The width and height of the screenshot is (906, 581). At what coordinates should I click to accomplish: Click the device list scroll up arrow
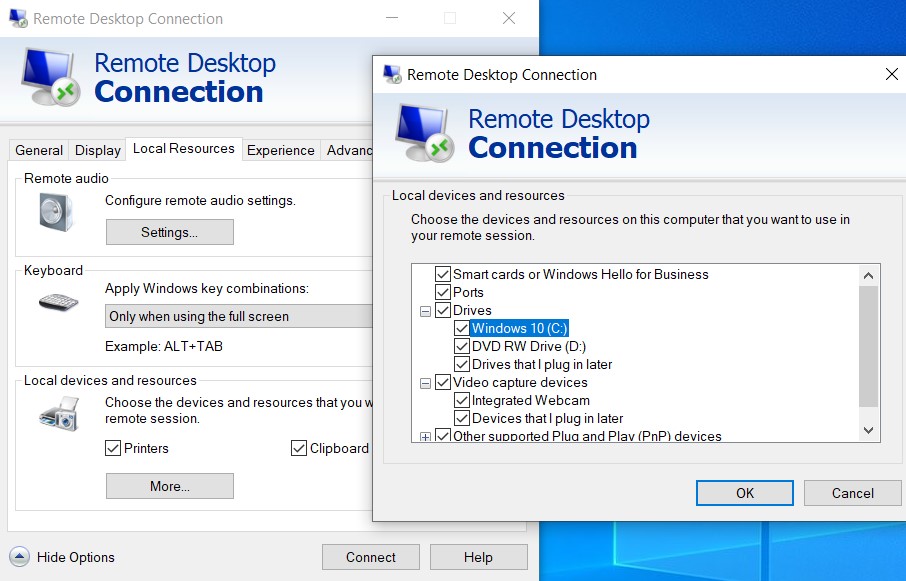[x=868, y=275]
